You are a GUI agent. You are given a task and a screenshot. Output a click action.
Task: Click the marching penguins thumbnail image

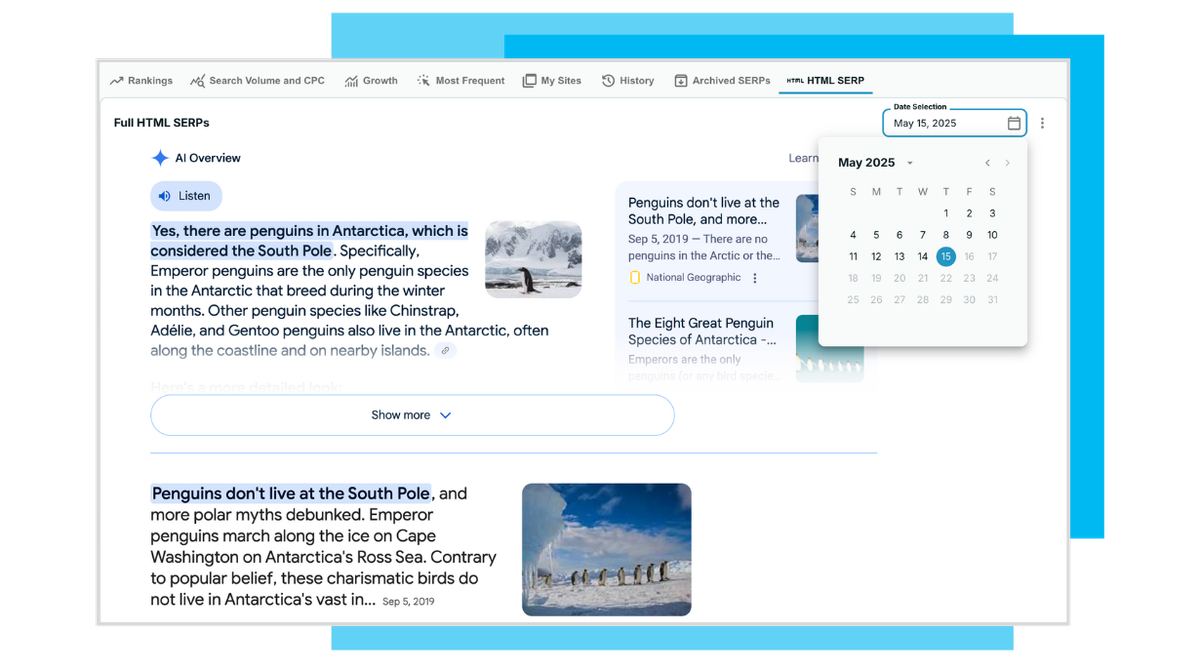(606, 549)
